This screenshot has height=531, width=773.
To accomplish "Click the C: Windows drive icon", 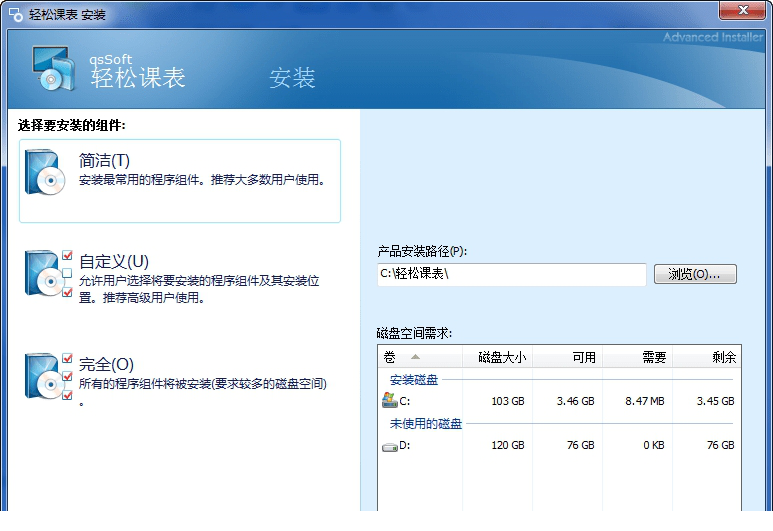I will tap(389, 400).
